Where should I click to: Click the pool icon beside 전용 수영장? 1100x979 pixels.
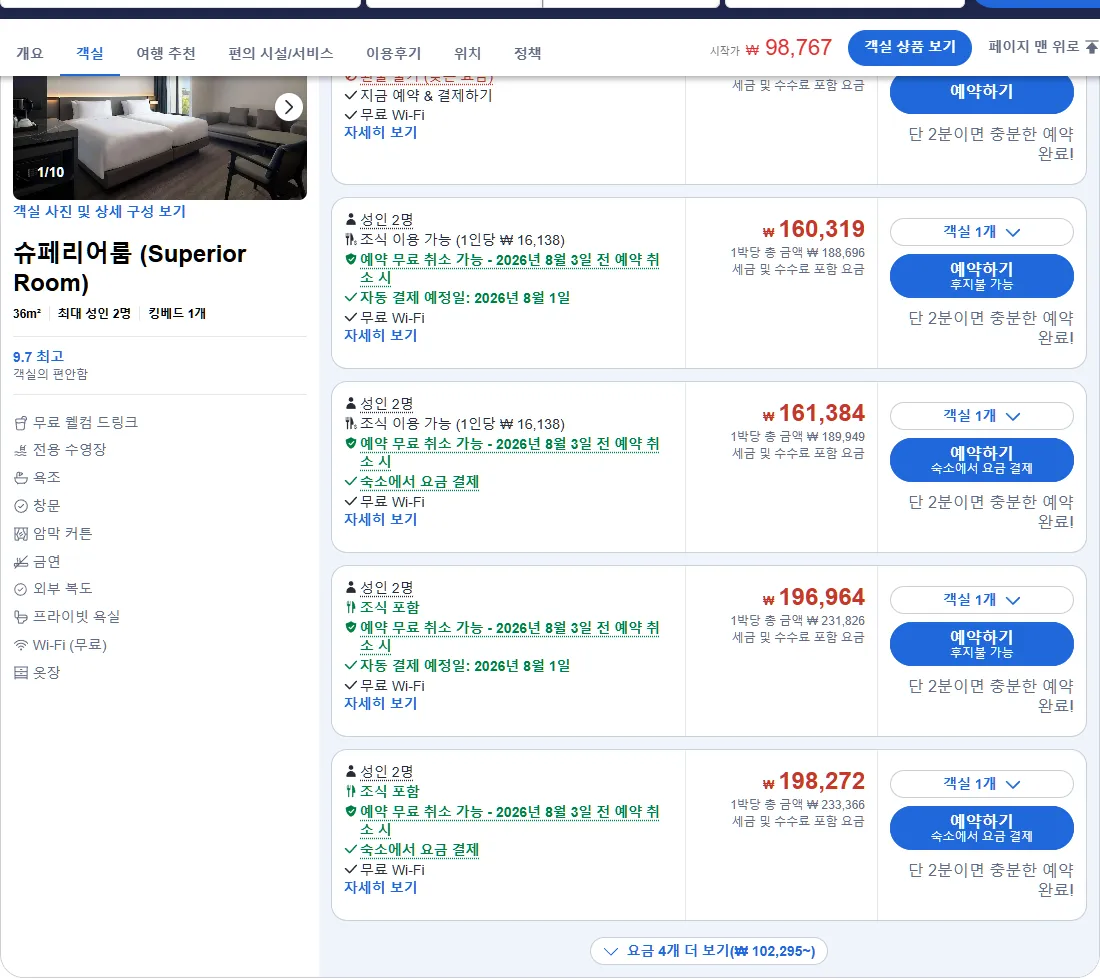21,450
